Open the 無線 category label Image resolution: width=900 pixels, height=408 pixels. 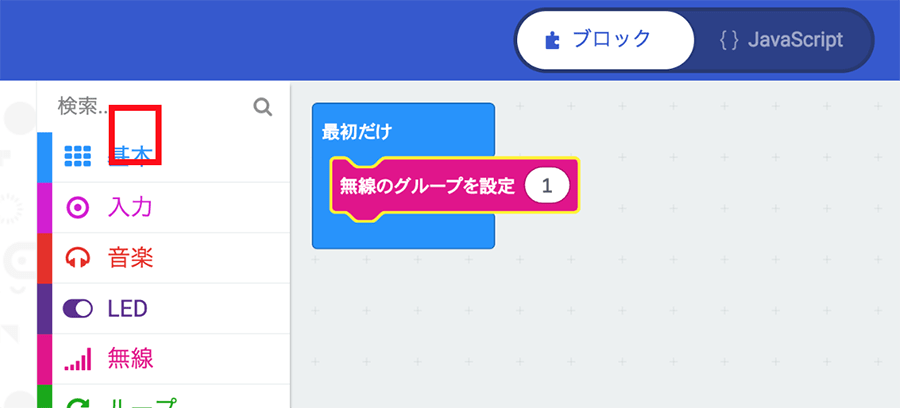coord(130,358)
